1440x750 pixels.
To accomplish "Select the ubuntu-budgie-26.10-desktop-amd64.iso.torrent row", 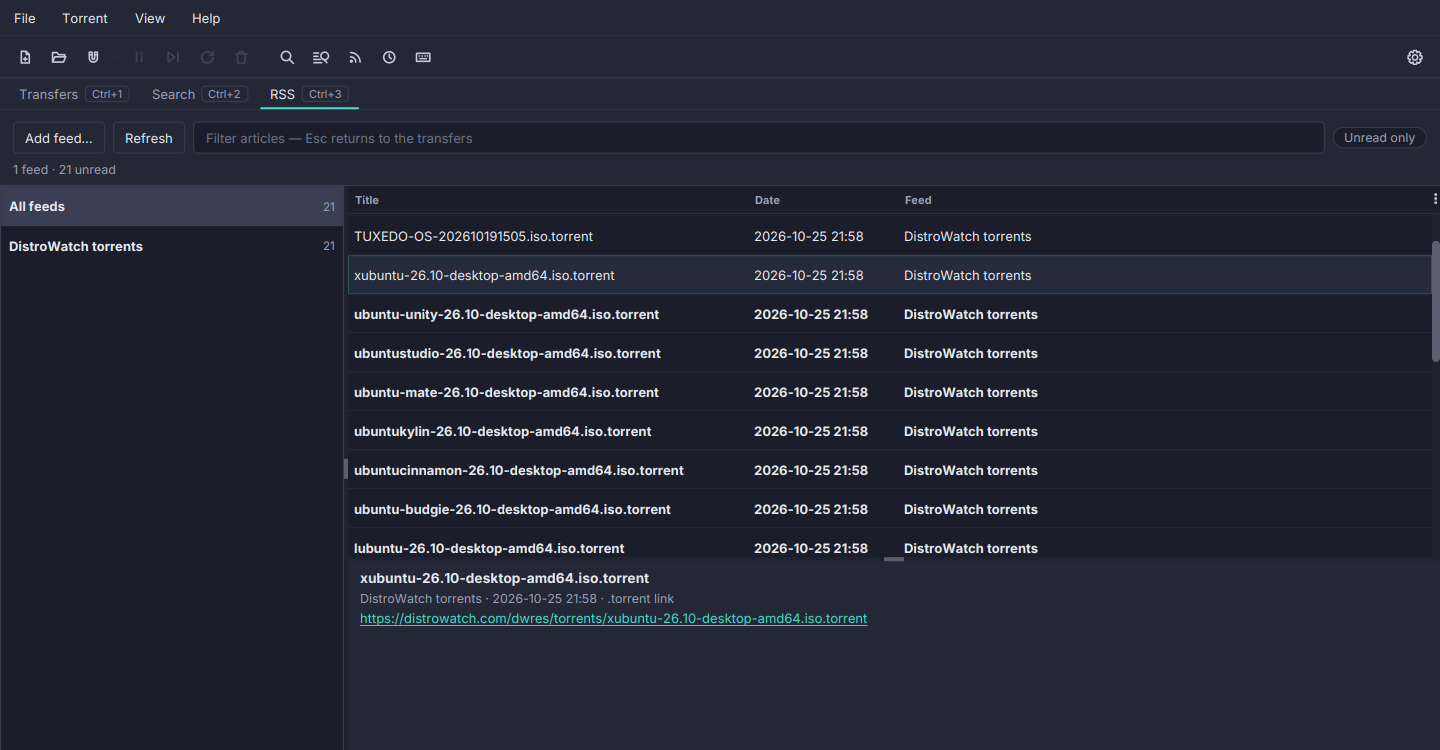I will (890, 509).
